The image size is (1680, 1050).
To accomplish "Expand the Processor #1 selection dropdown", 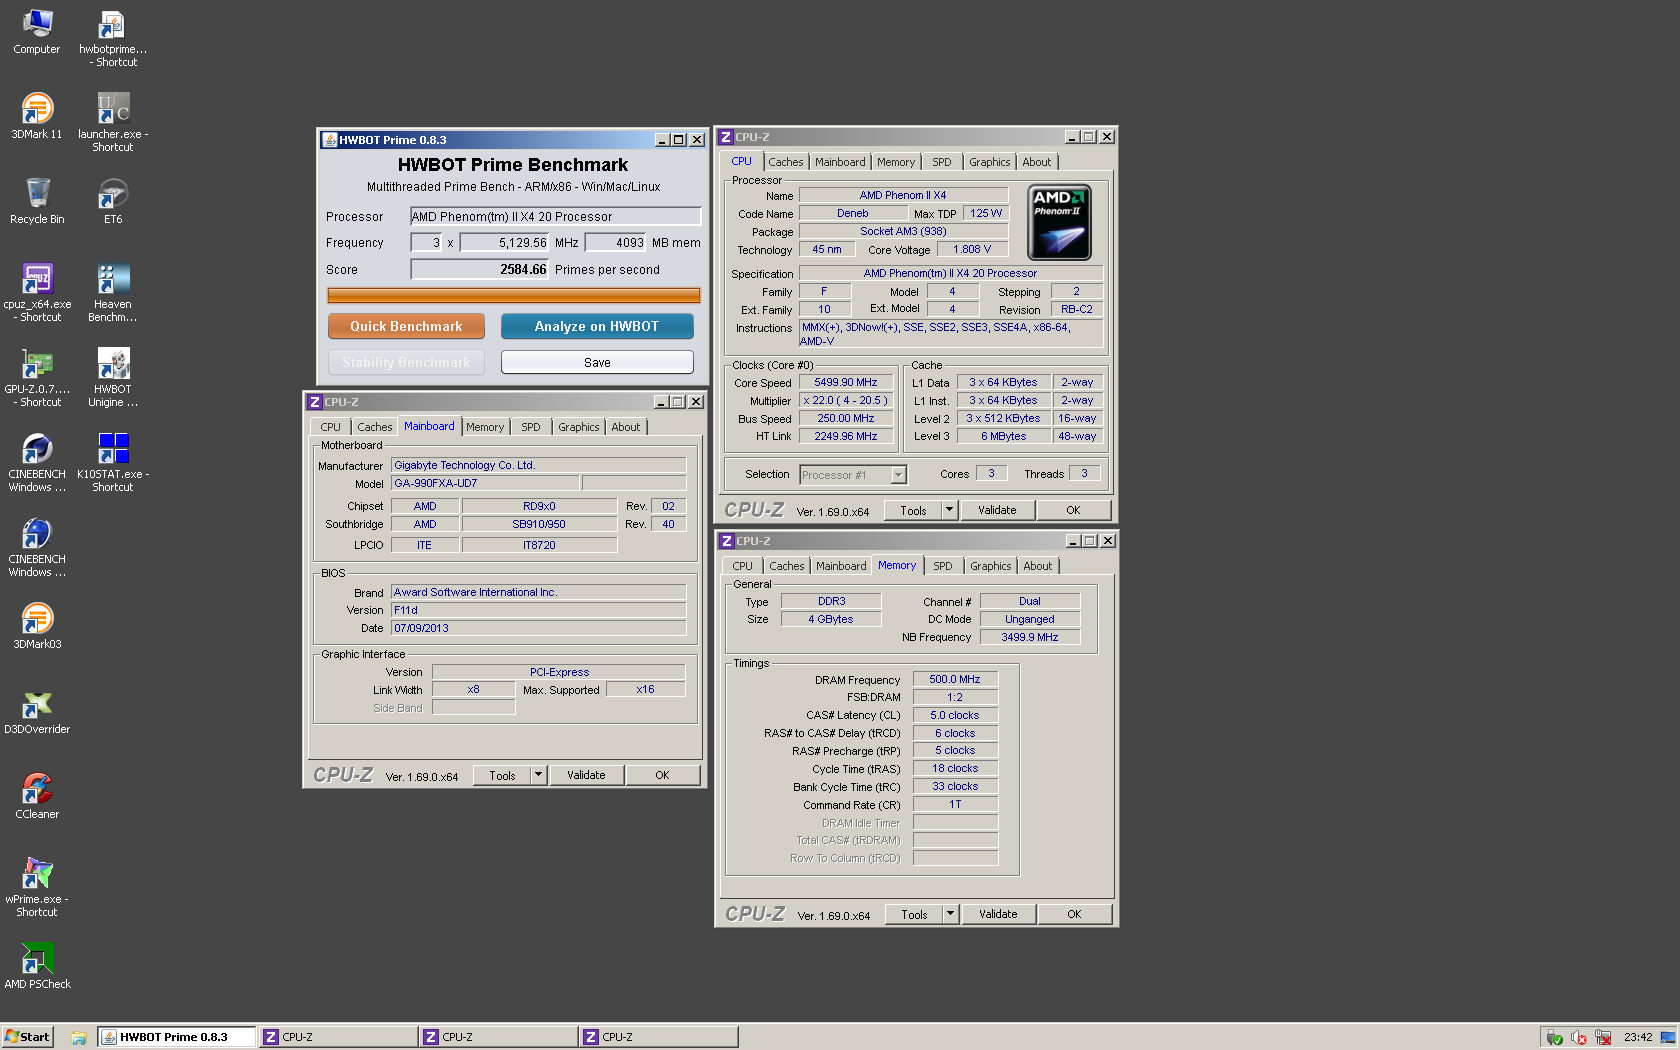I will (898, 475).
